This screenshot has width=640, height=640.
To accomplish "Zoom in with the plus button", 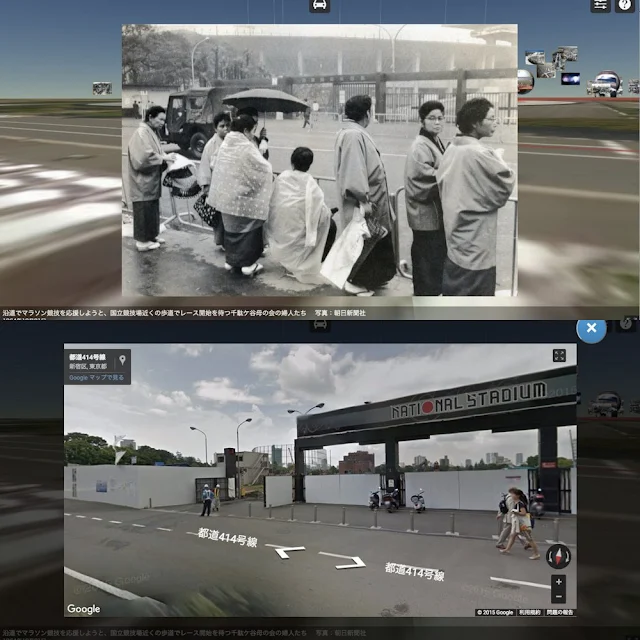I will 559,582.
